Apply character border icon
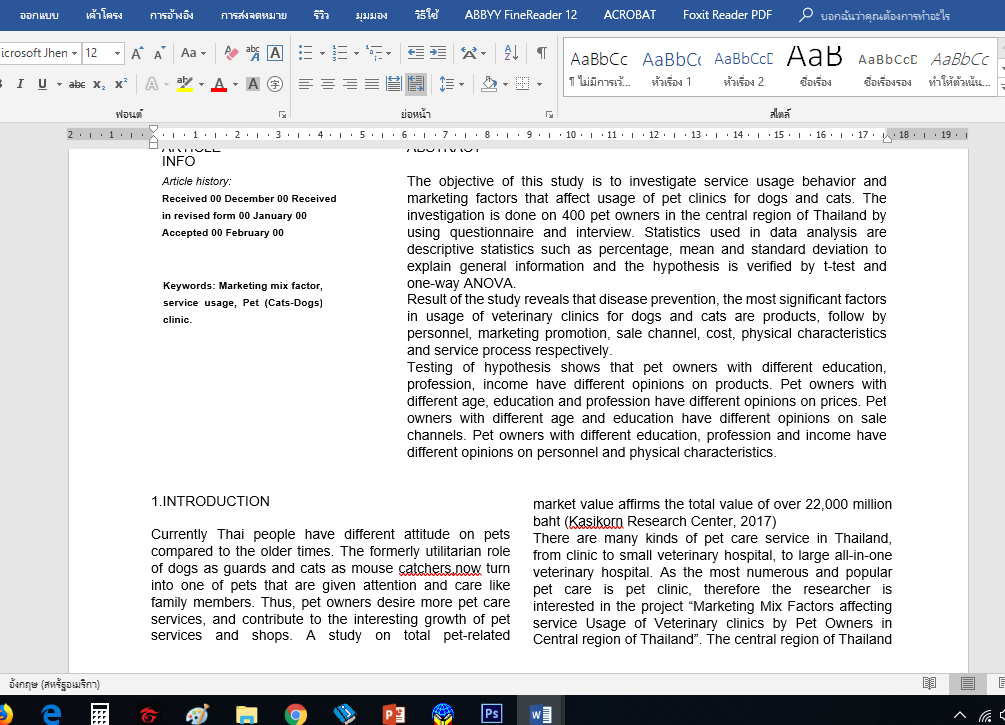 [275, 53]
